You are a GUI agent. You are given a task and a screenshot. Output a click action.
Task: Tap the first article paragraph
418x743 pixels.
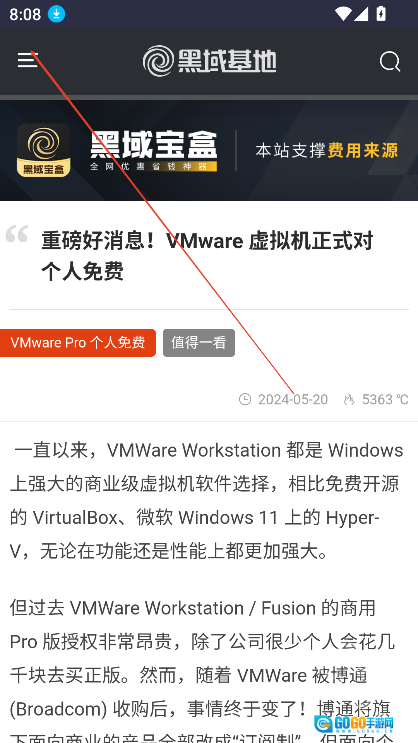click(207, 501)
